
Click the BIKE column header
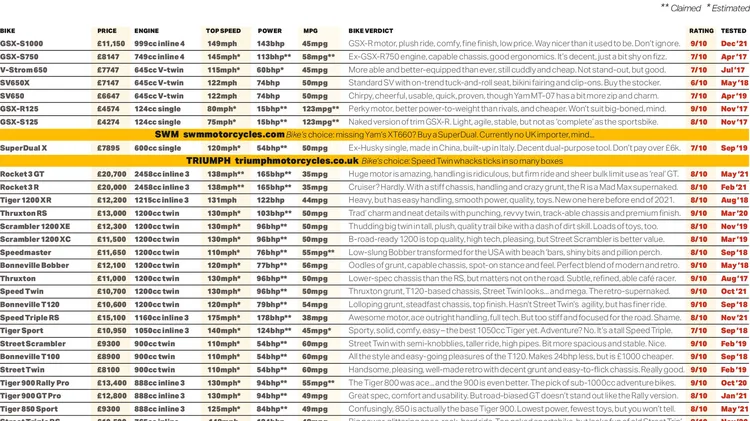coord(8,31)
